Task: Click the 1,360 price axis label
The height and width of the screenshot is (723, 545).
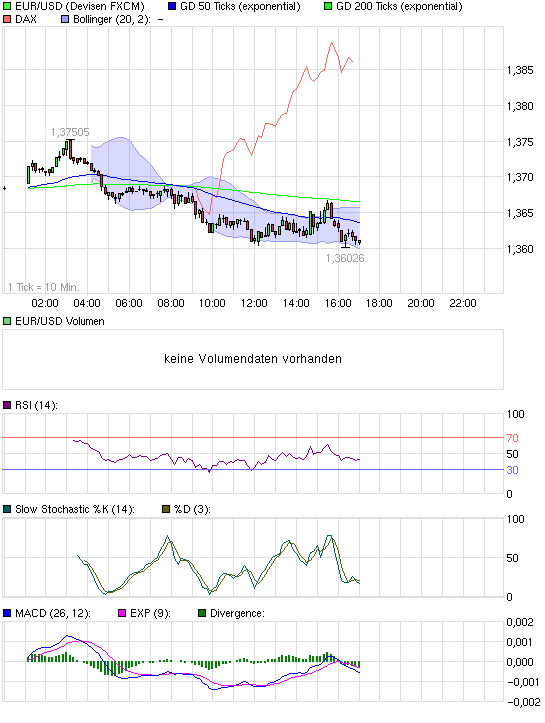Action: (x=520, y=249)
